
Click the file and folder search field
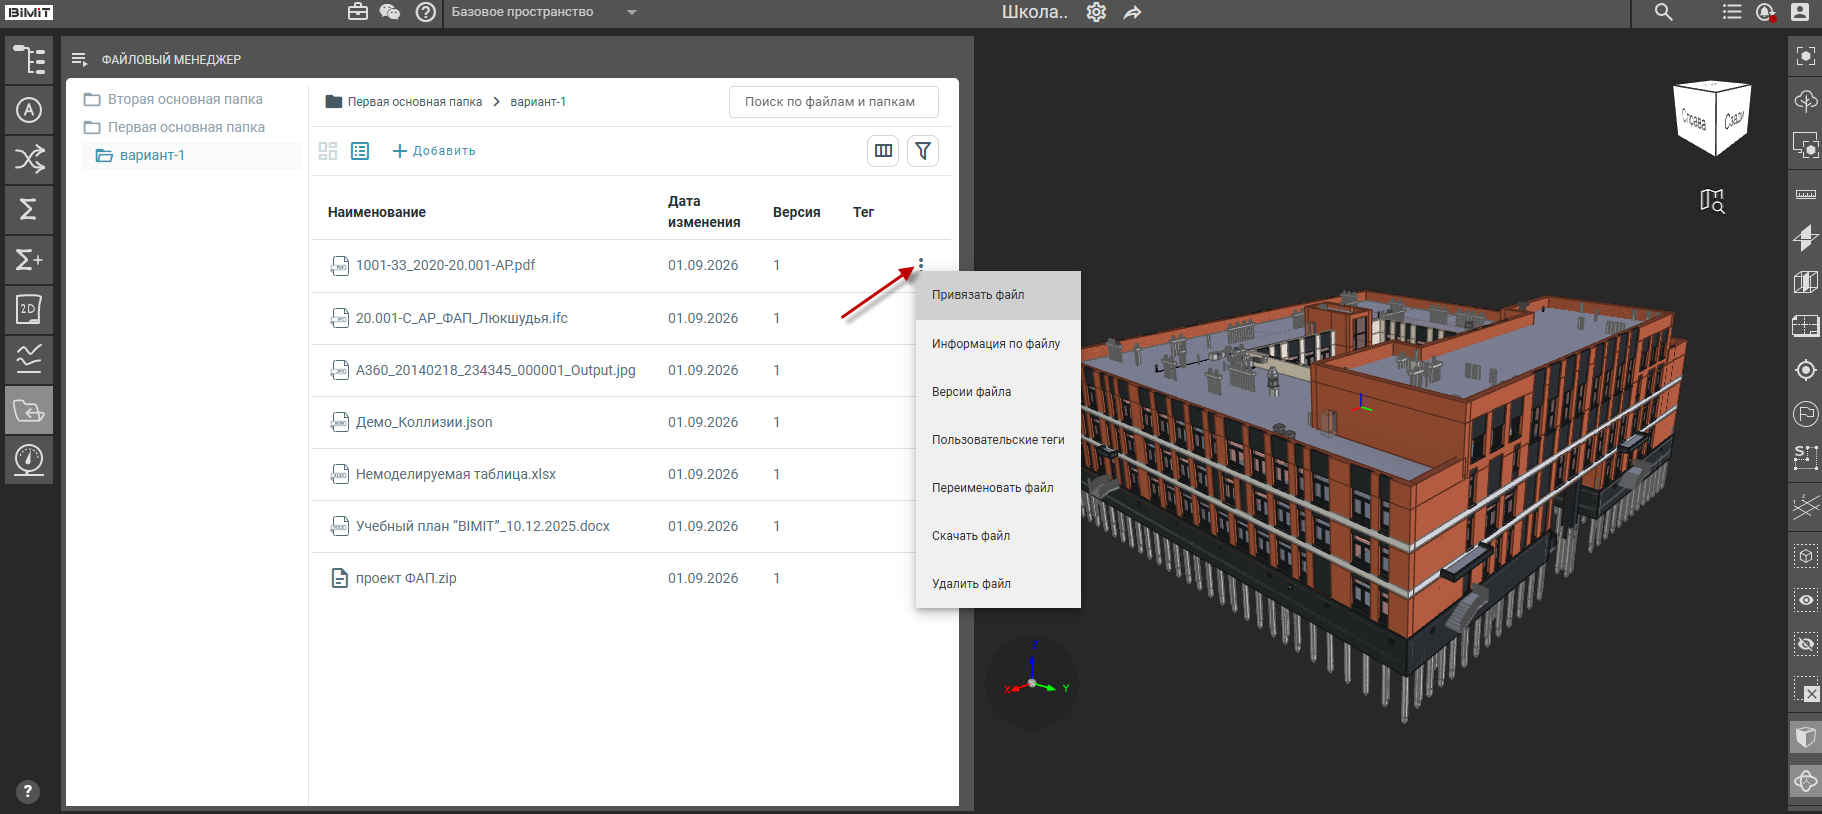[x=834, y=102]
